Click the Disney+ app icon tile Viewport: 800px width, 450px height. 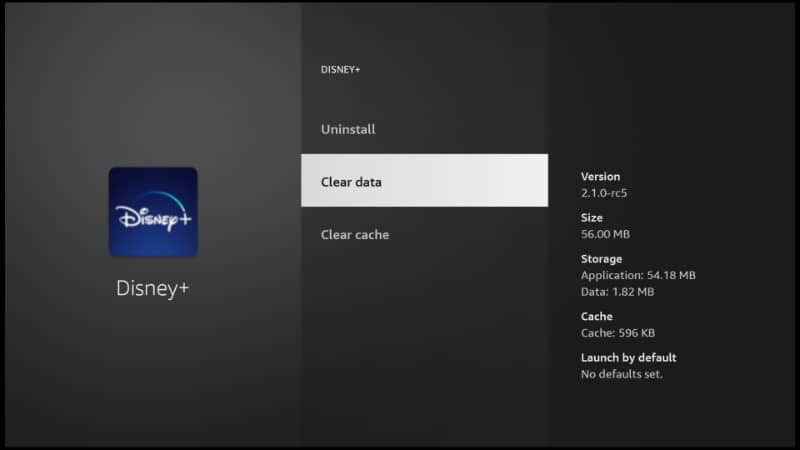[x=153, y=211]
